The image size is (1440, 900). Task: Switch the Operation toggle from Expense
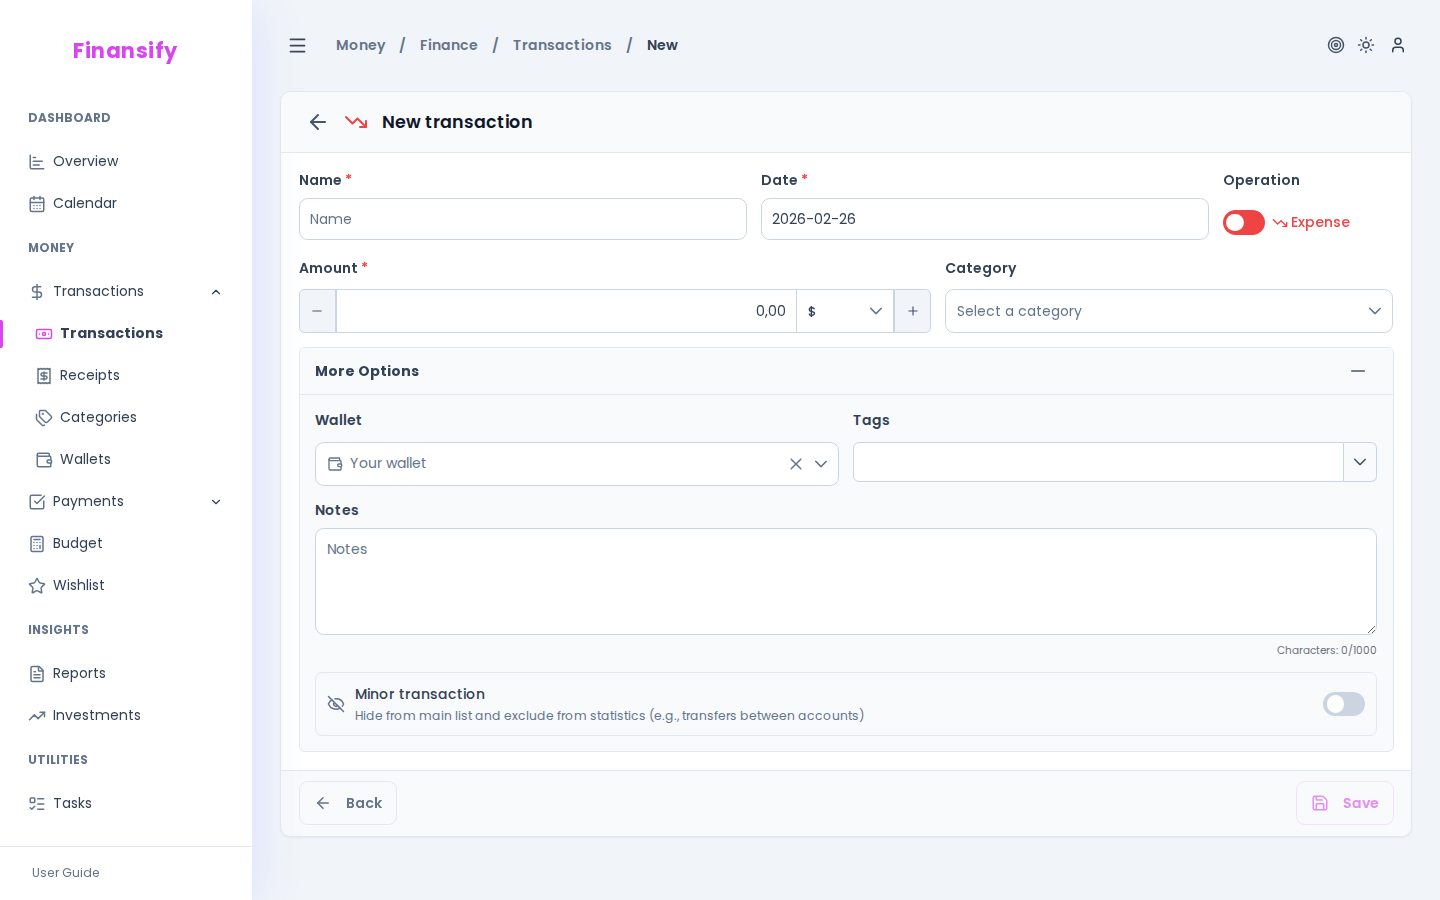tap(1243, 222)
